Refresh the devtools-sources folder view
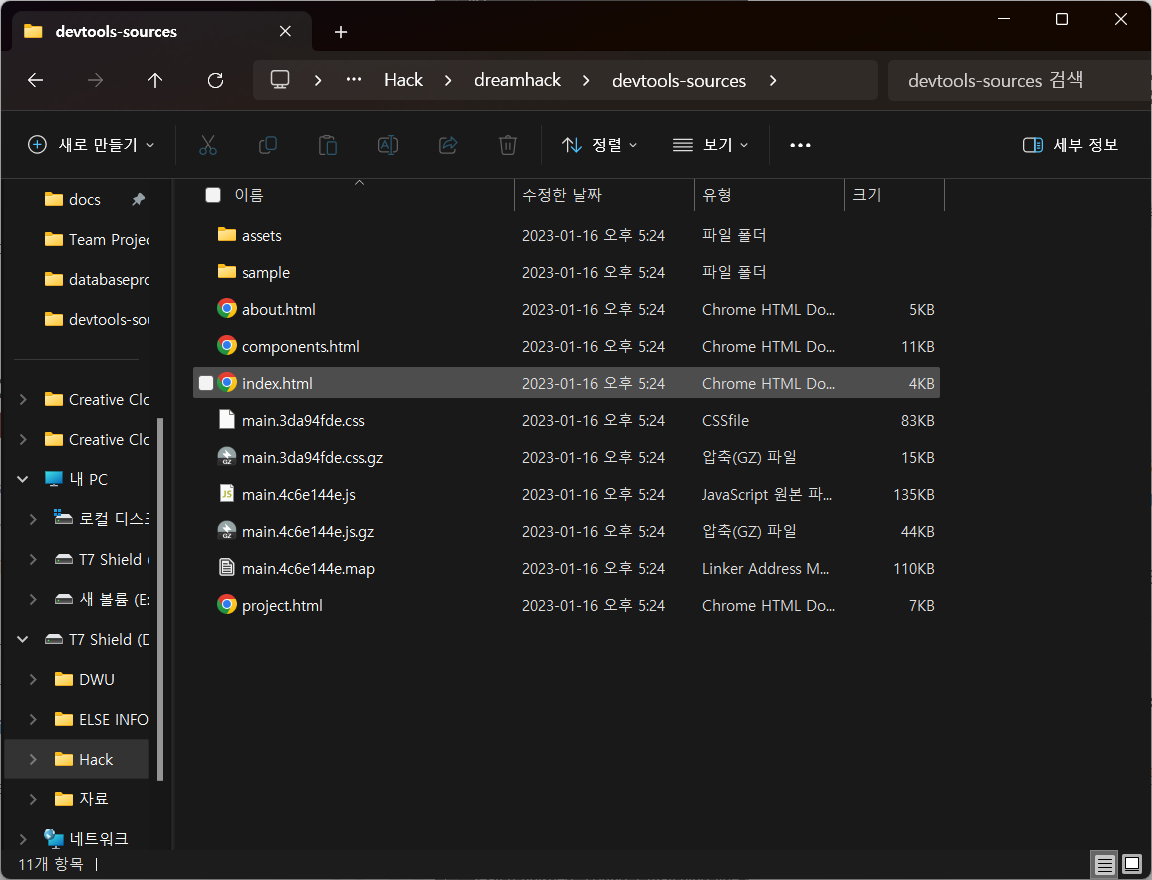Viewport: 1152px width, 880px height. click(215, 80)
